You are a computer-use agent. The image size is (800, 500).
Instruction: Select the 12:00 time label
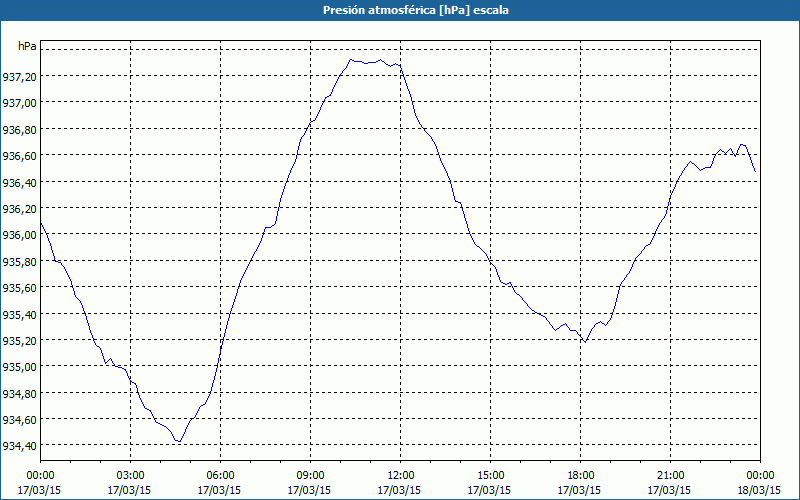401,476
